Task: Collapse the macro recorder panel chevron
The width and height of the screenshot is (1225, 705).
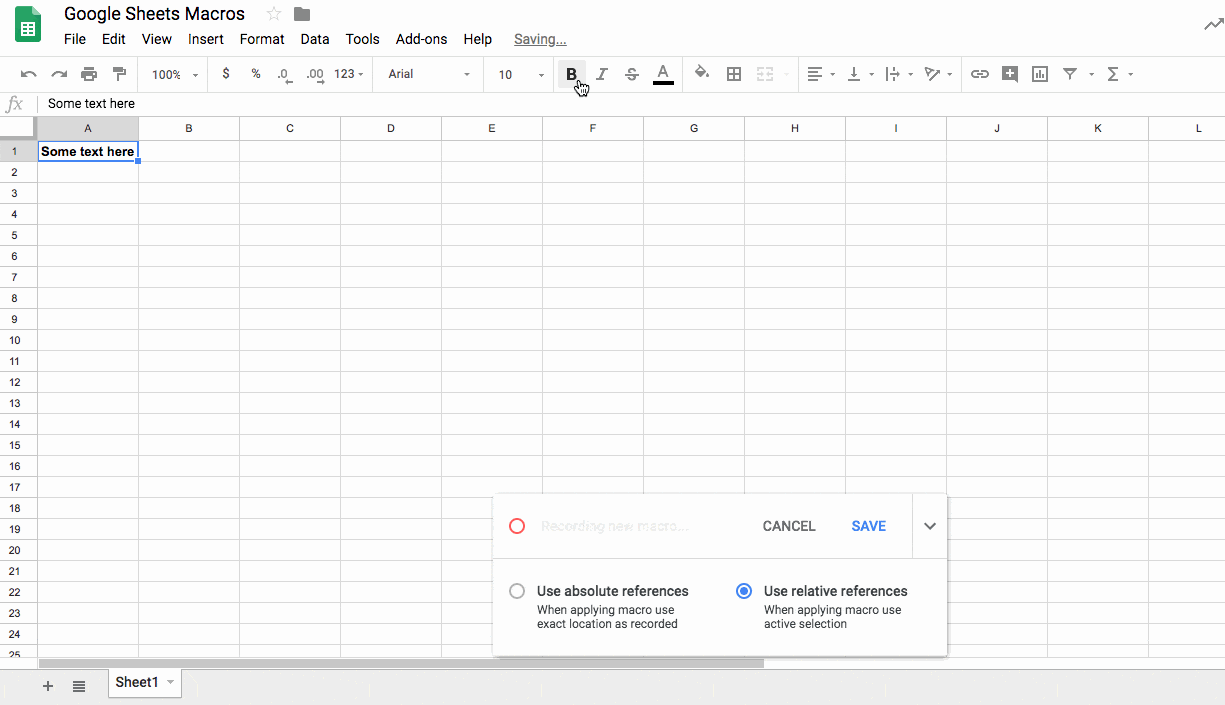Action: coord(930,526)
